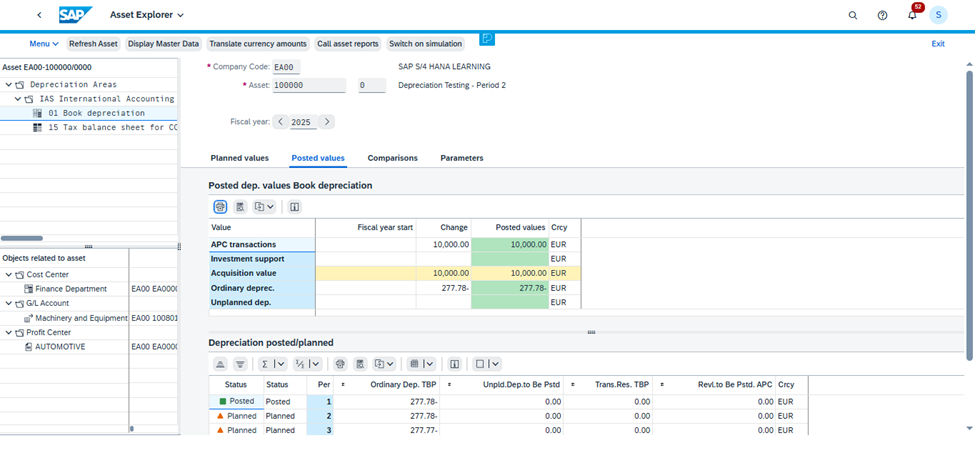
Task: Collapse the Cost Center node
Action: (8, 275)
